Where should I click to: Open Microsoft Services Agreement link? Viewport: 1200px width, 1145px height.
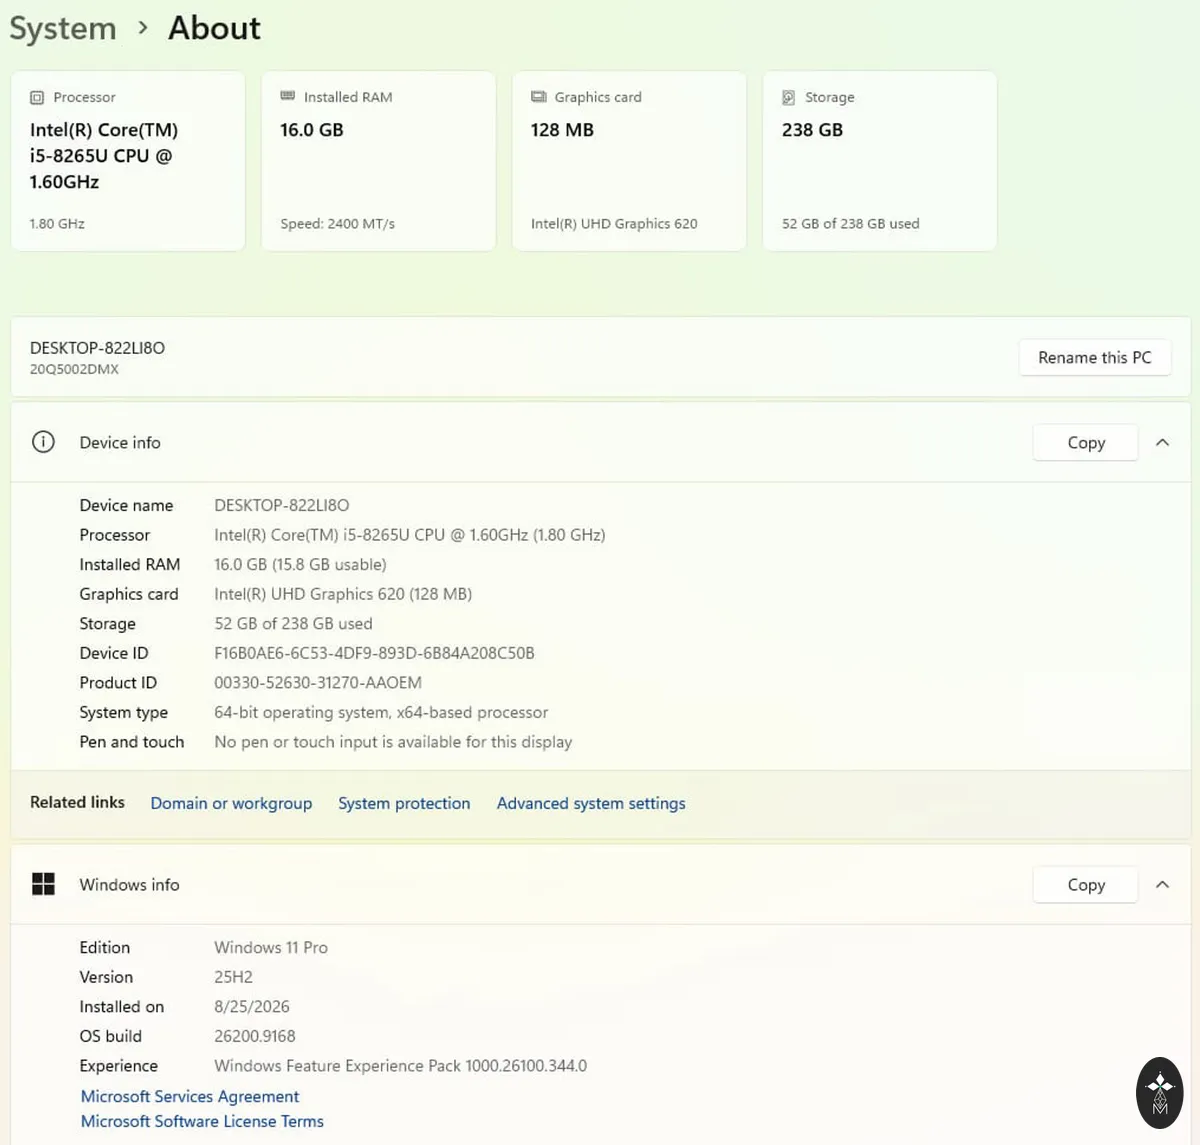coord(190,1097)
